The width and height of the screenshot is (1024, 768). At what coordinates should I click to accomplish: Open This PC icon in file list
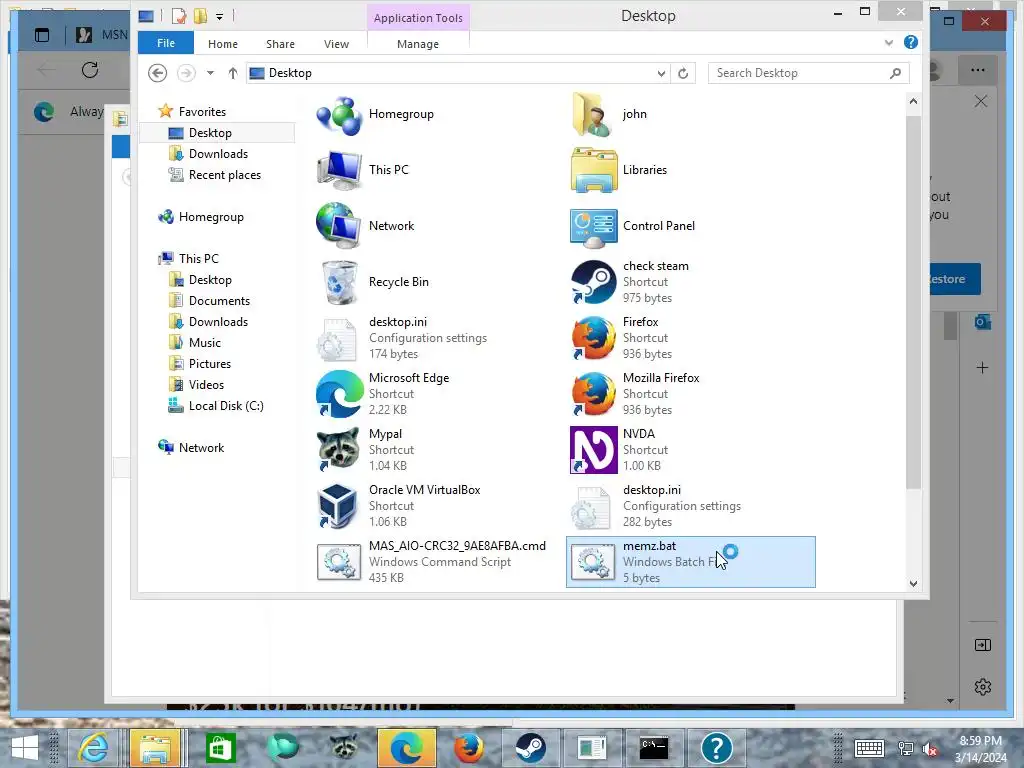click(363, 170)
